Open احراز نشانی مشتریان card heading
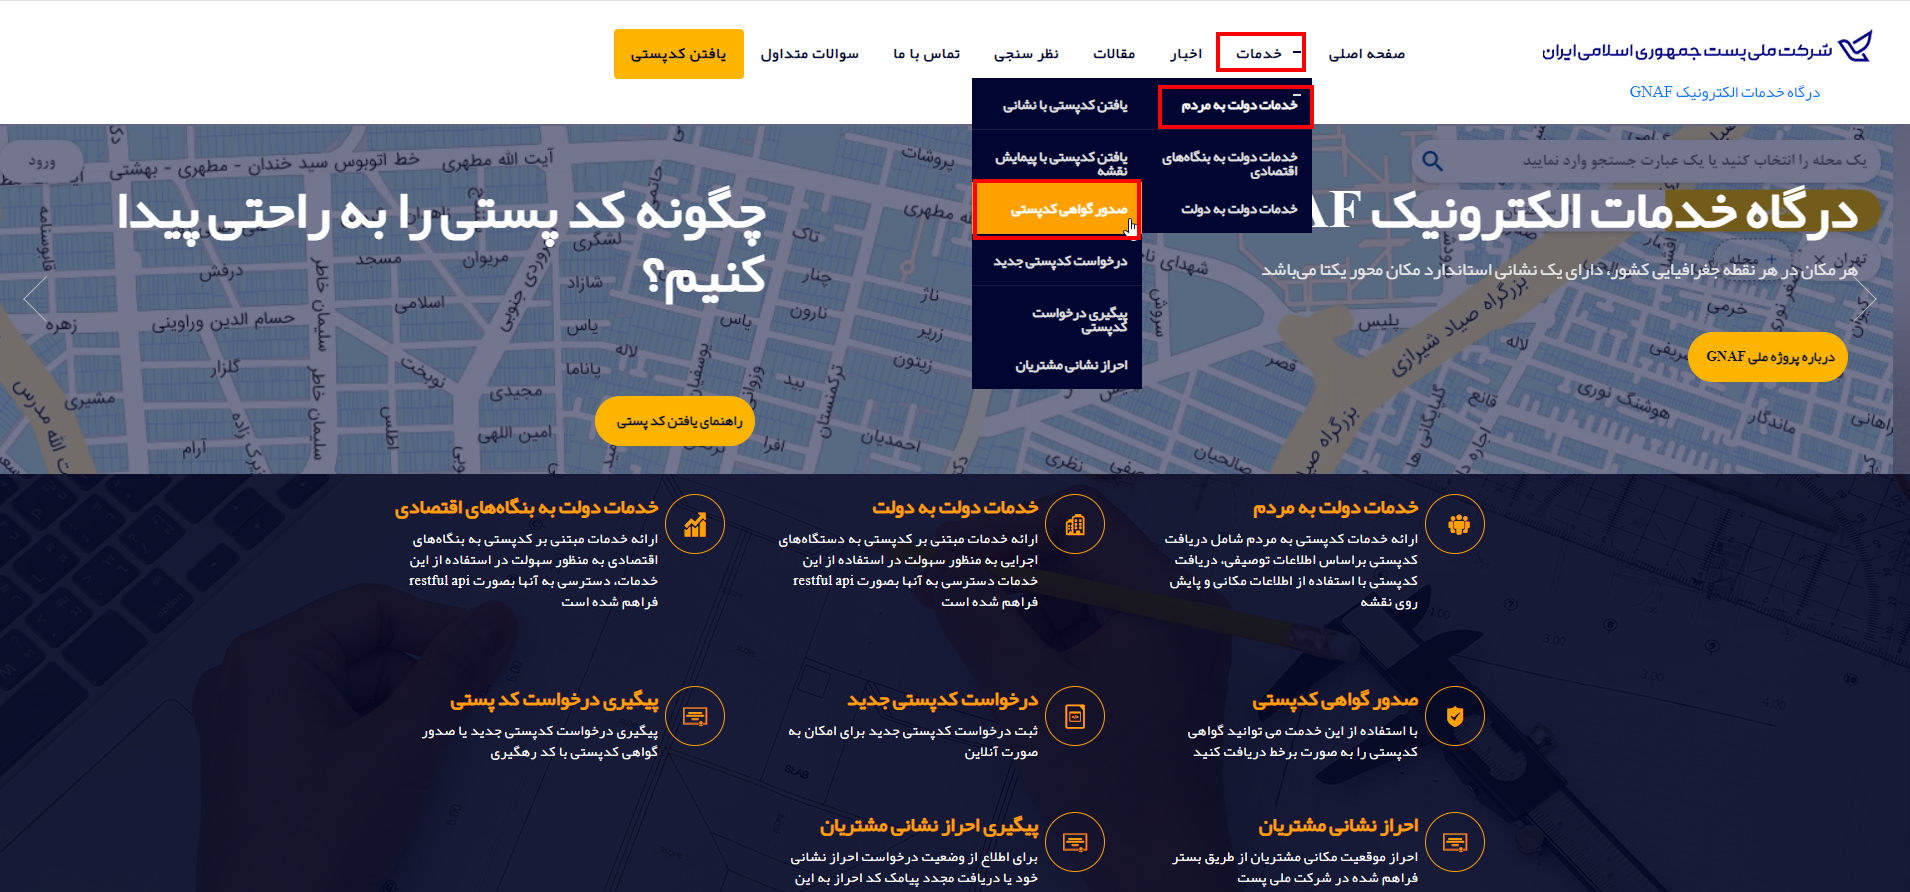The height and width of the screenshot is (892, 1910). click(1338, 826)
